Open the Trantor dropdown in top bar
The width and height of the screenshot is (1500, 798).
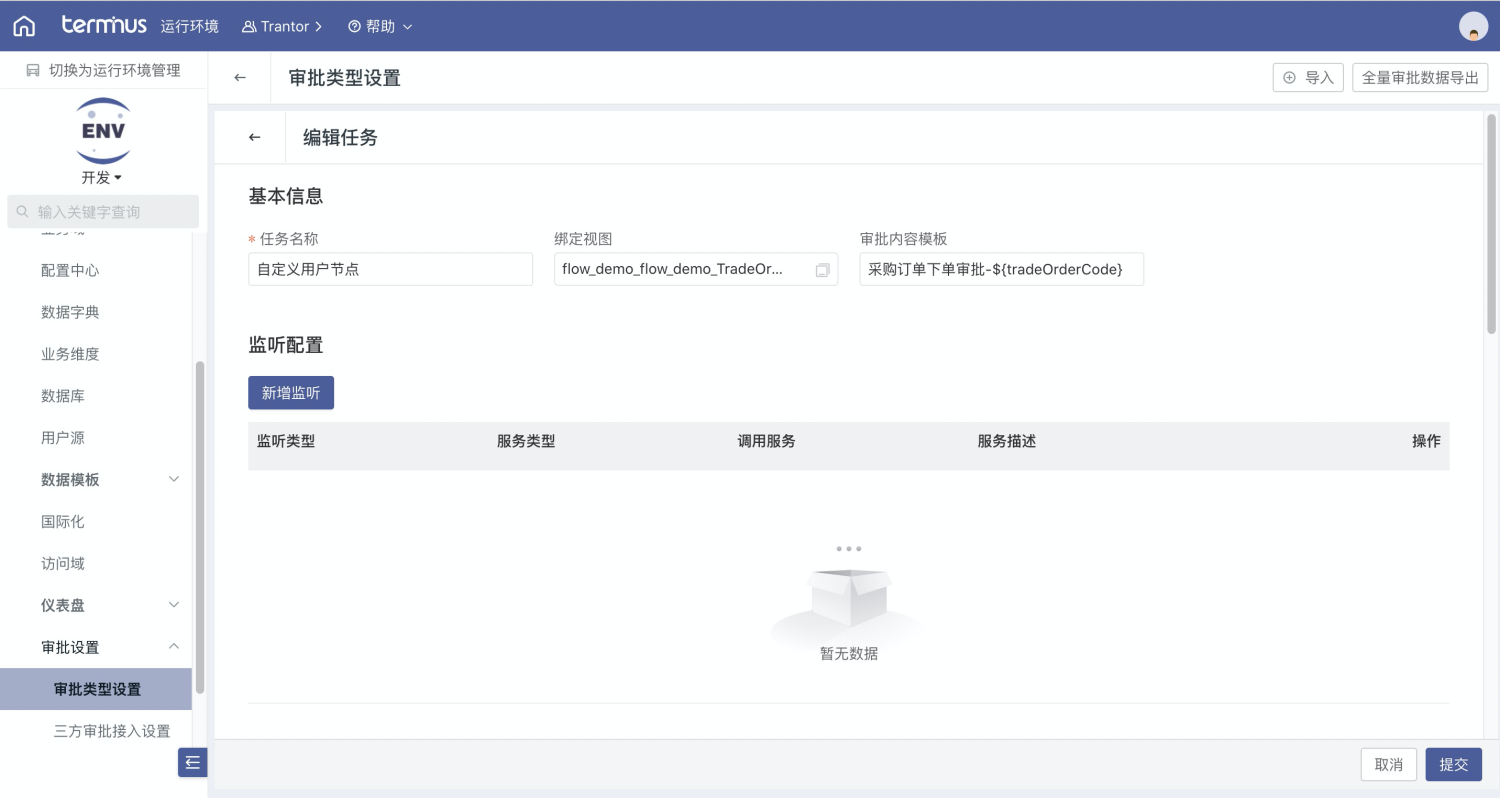click(282, 26)
